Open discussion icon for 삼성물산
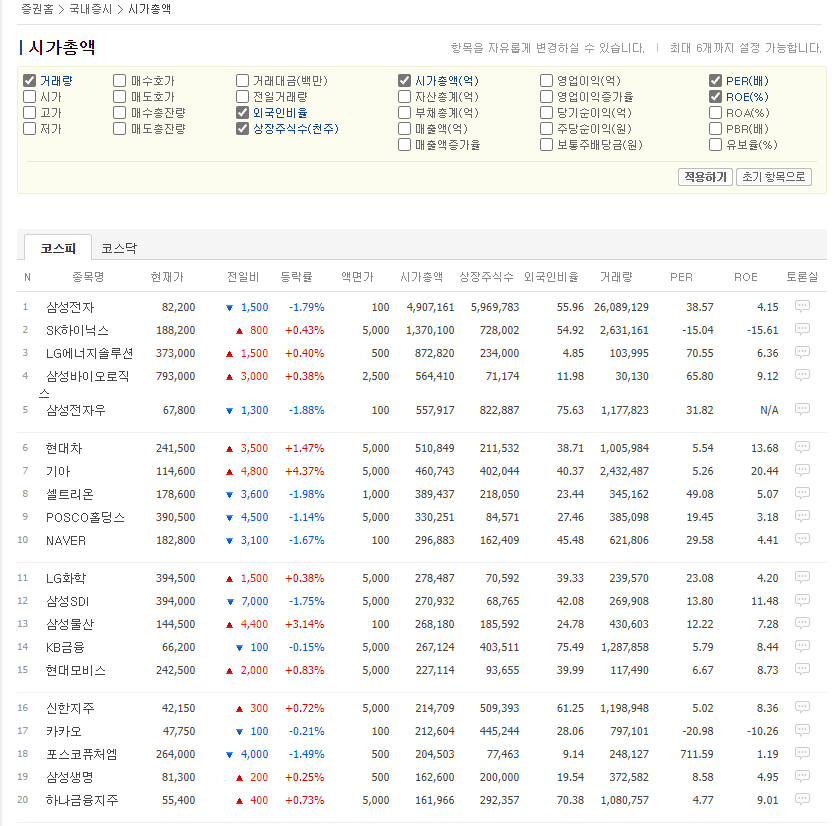The image size is (835, 826). [802, 623]
